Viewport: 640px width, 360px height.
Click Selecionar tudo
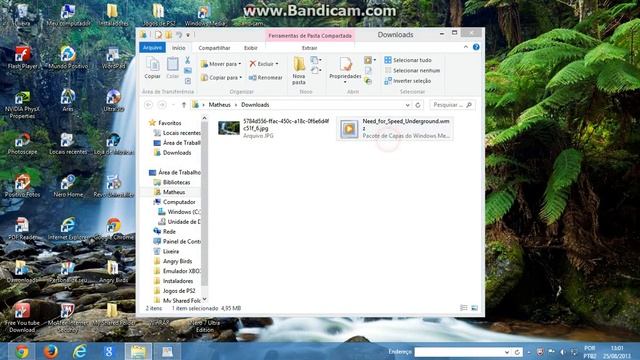pos(408,60)
